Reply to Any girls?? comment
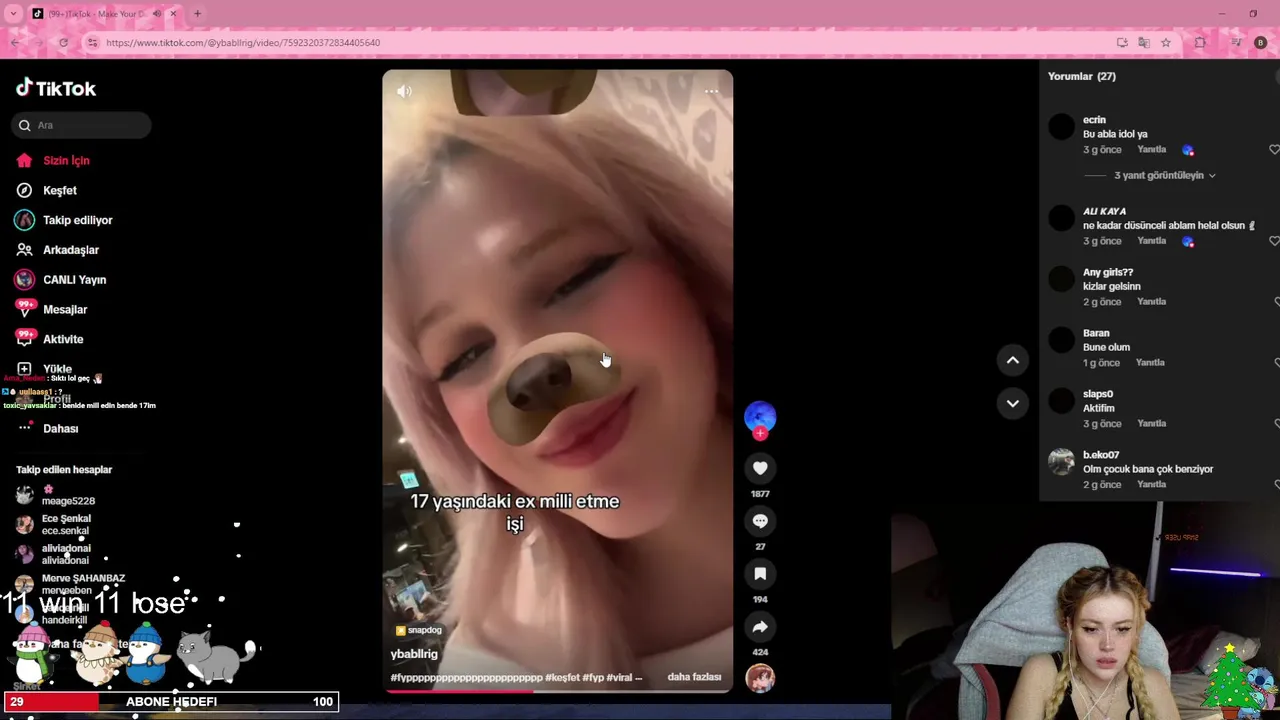Image resolution: width=1280 pixels, height=720 pixels. click(1151, 302)
